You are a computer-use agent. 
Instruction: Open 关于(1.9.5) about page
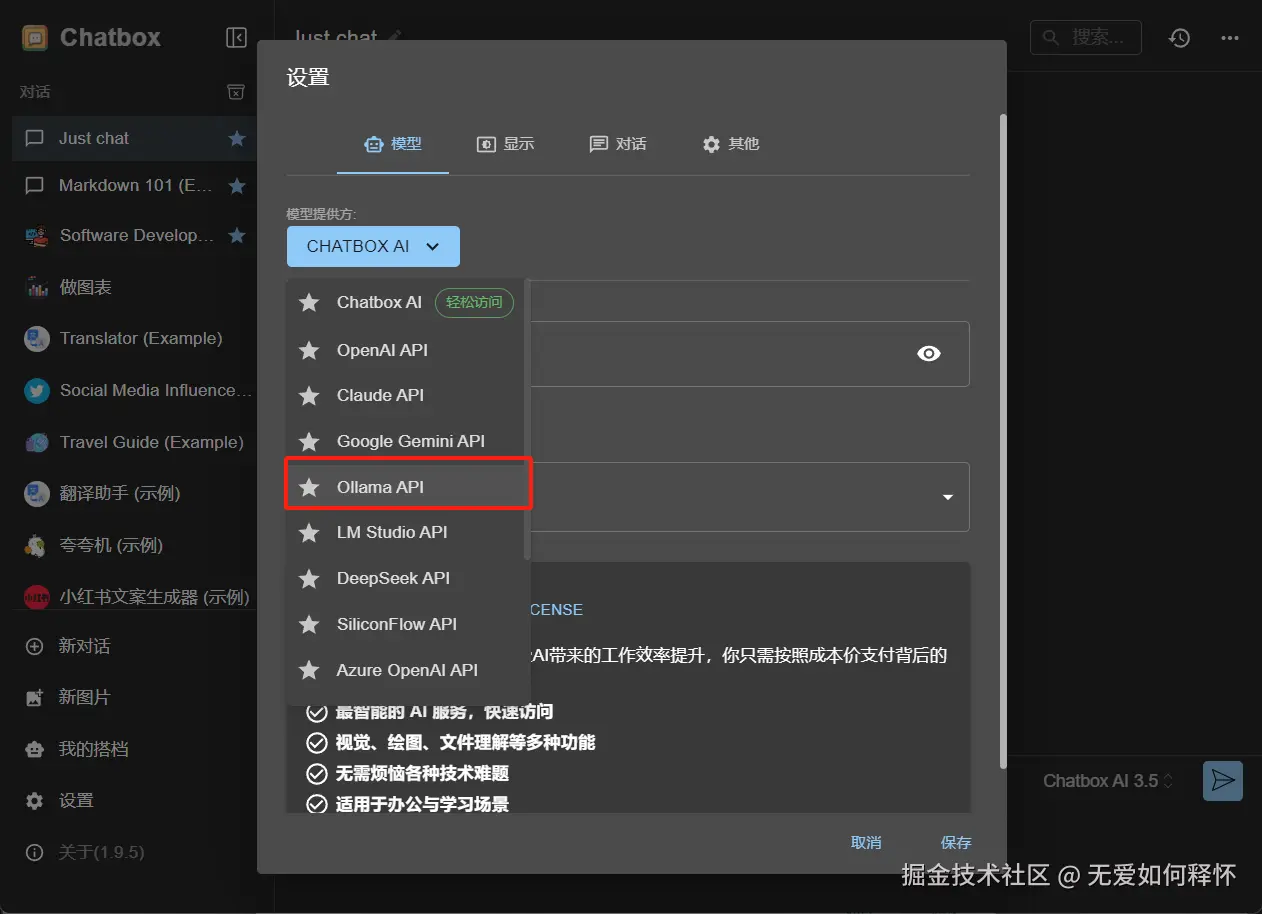[x=134, y=852]
